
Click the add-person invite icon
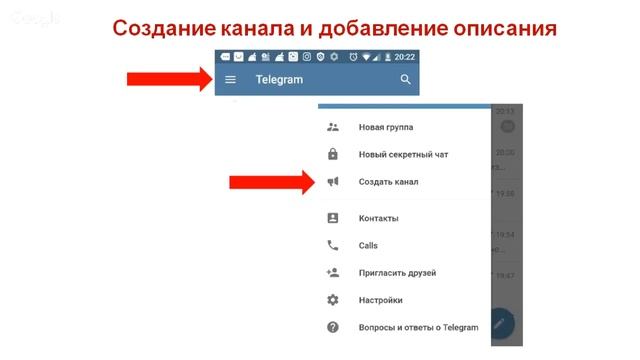tap(333, 272)
